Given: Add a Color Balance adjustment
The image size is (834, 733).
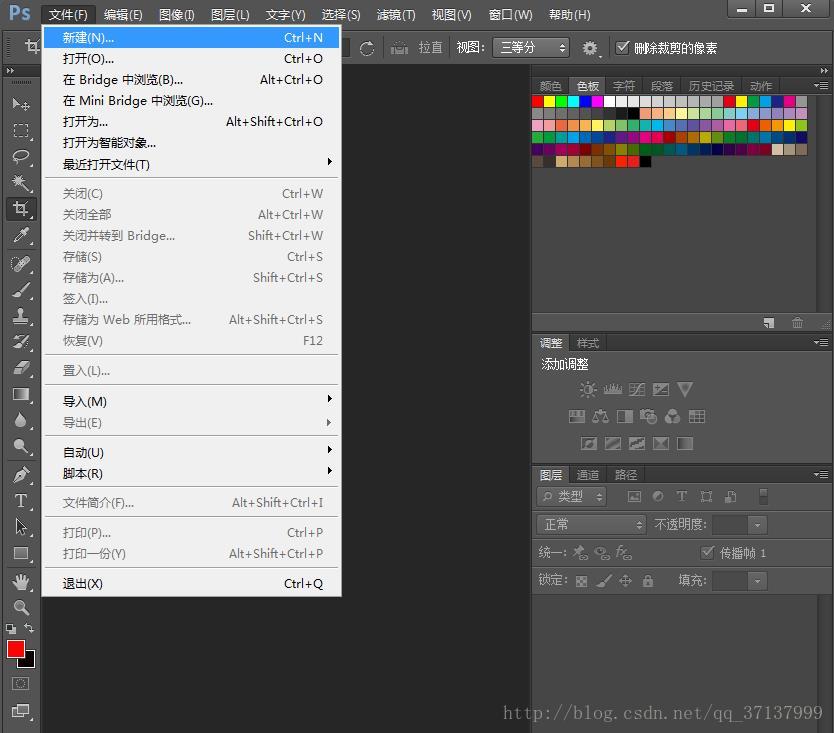Looking at the screenshot, I should (x=601, y=417).
